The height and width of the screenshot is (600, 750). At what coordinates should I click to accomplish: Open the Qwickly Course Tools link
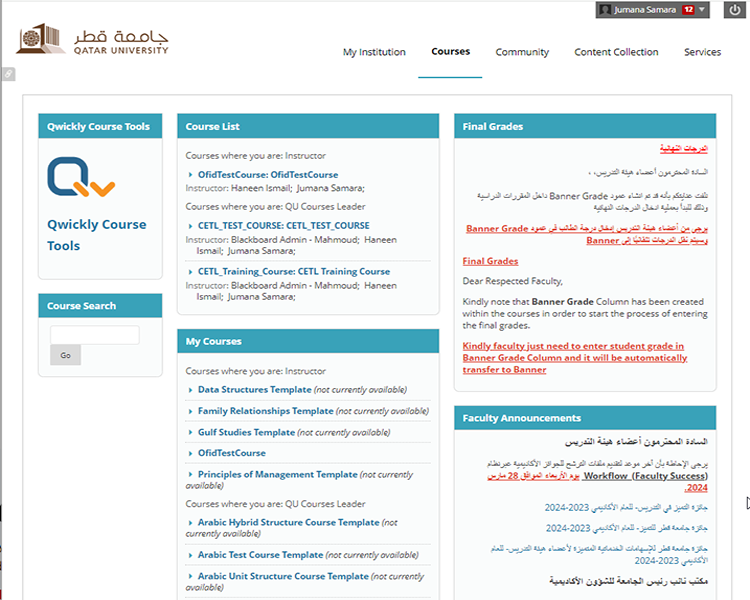pos(96,235)
